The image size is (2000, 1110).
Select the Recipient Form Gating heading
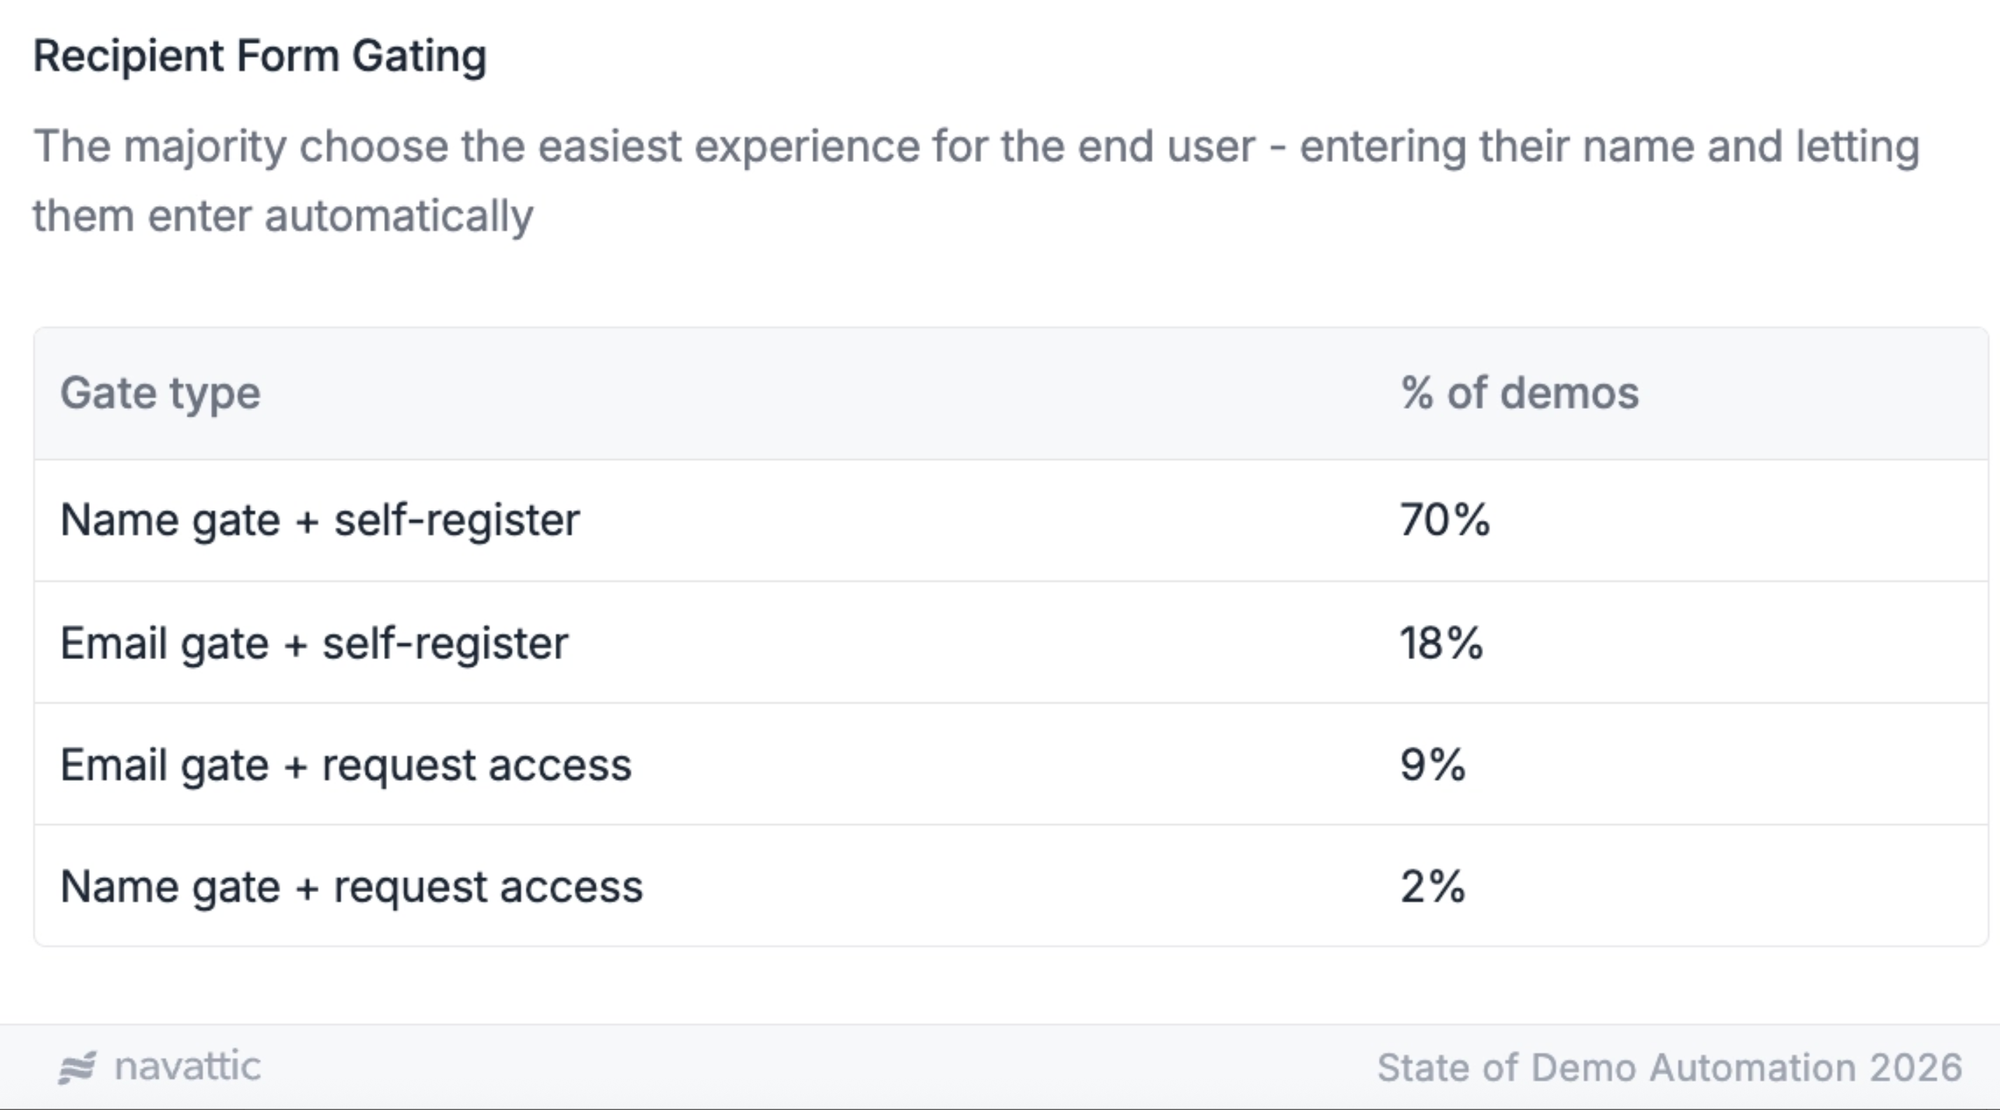point(260,56)
